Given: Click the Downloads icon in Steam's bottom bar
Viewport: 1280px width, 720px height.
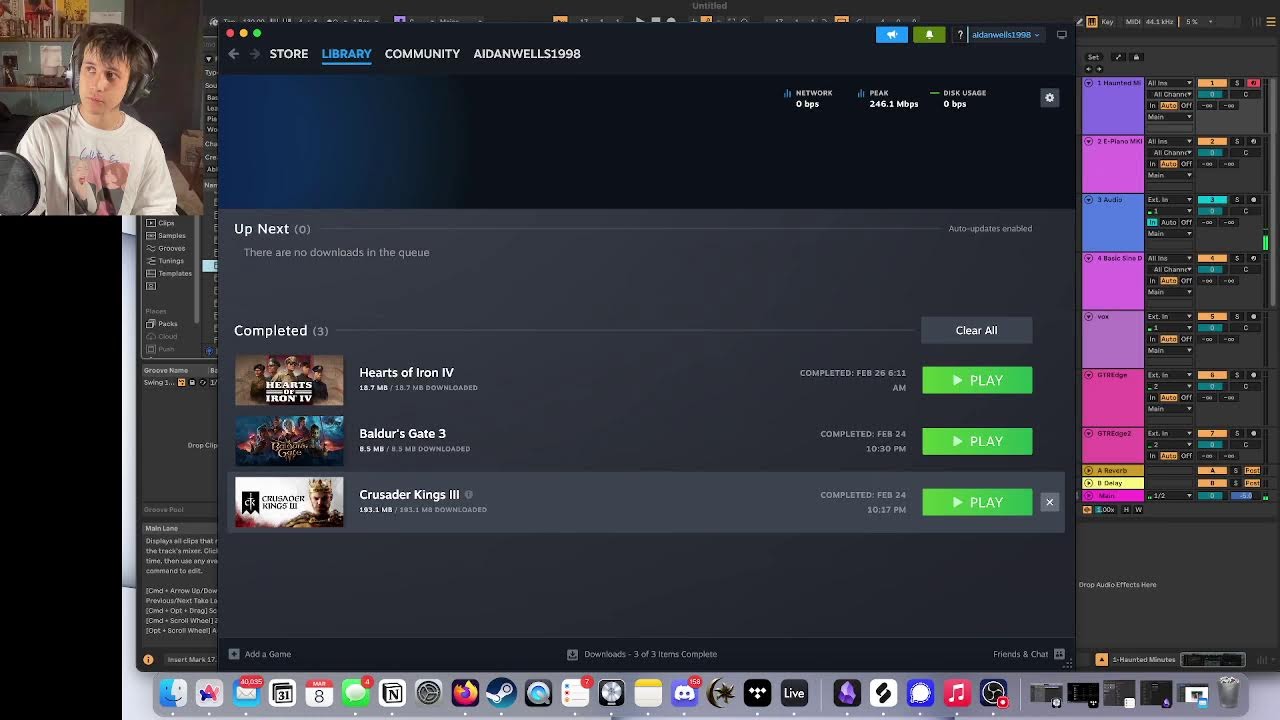Looking at the screenshot, I should coord(572,654).
